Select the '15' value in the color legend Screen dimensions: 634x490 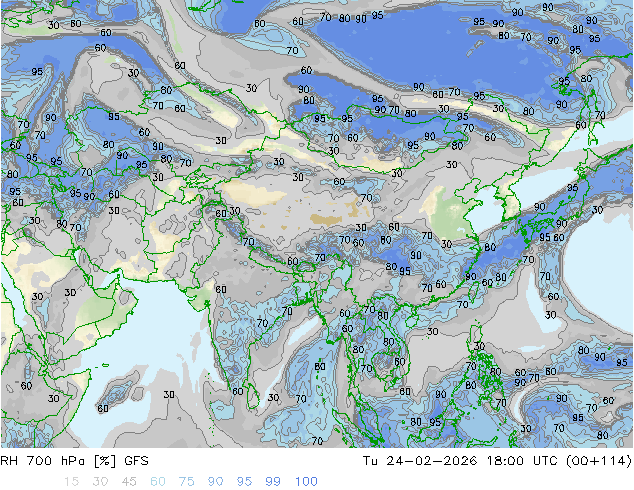[71, 482]
